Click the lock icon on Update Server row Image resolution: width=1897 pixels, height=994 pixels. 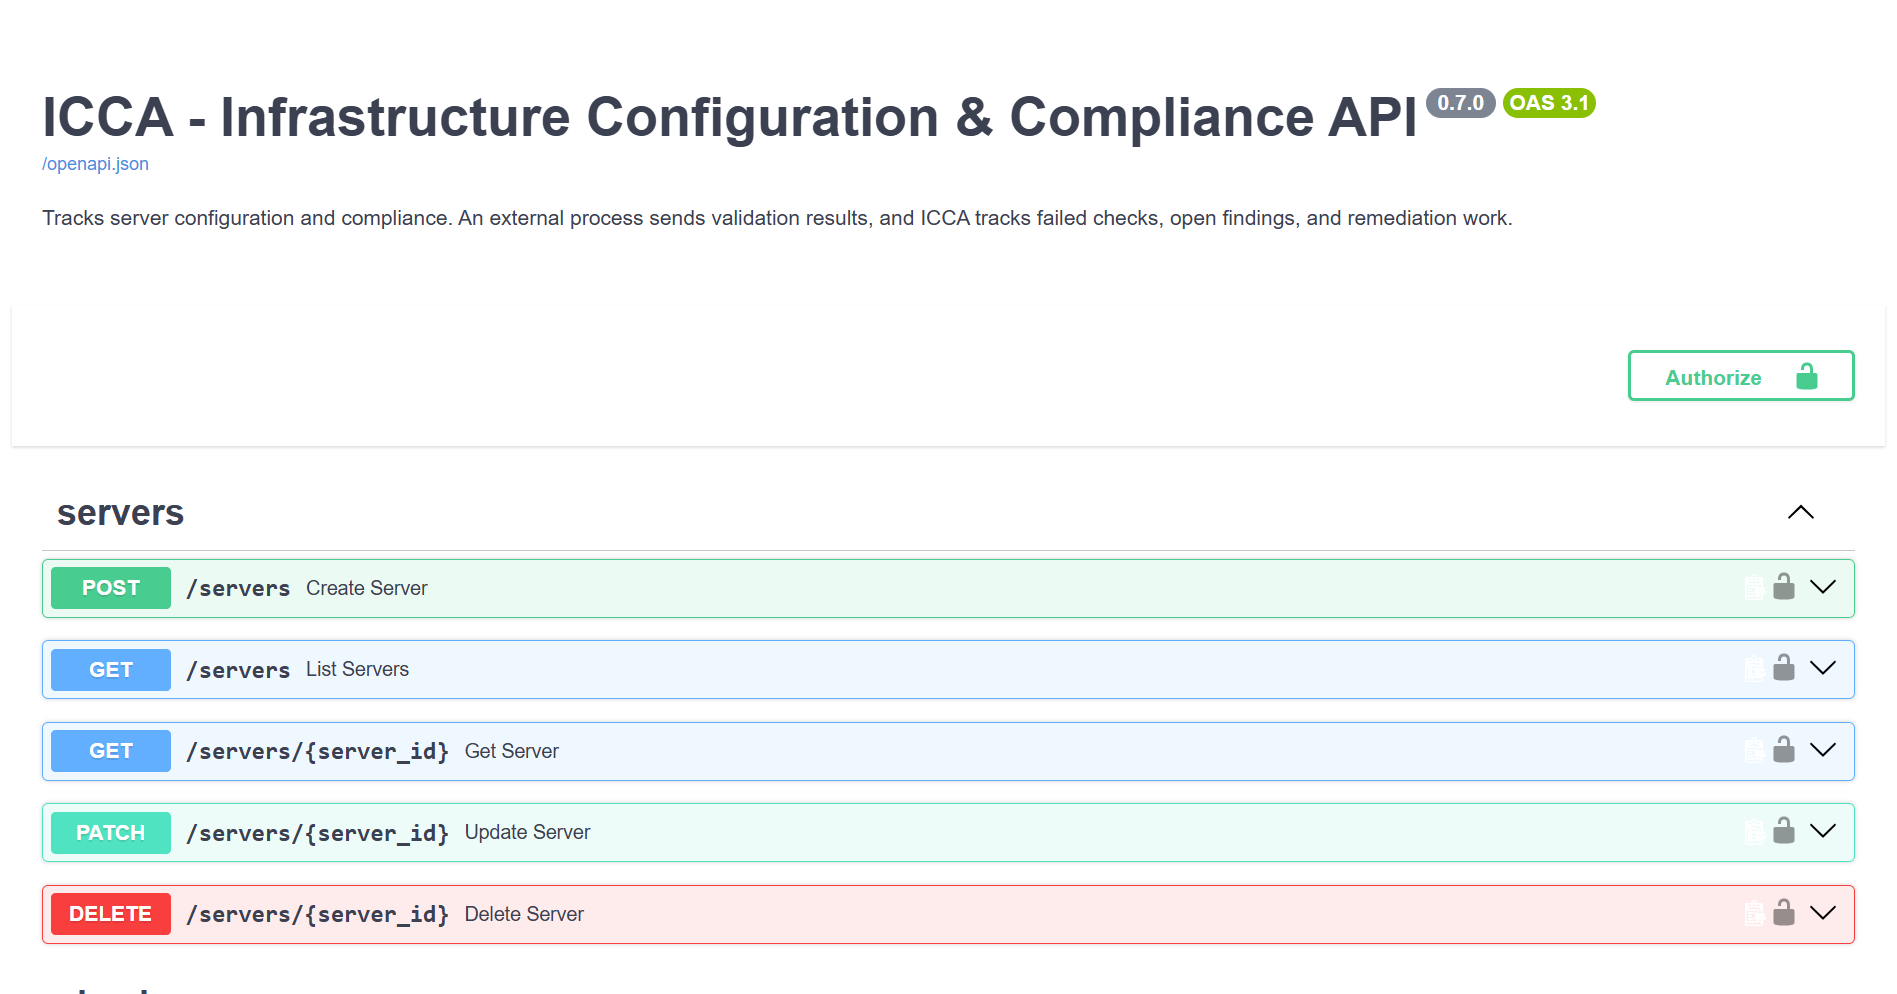(x=1783, y=831)
